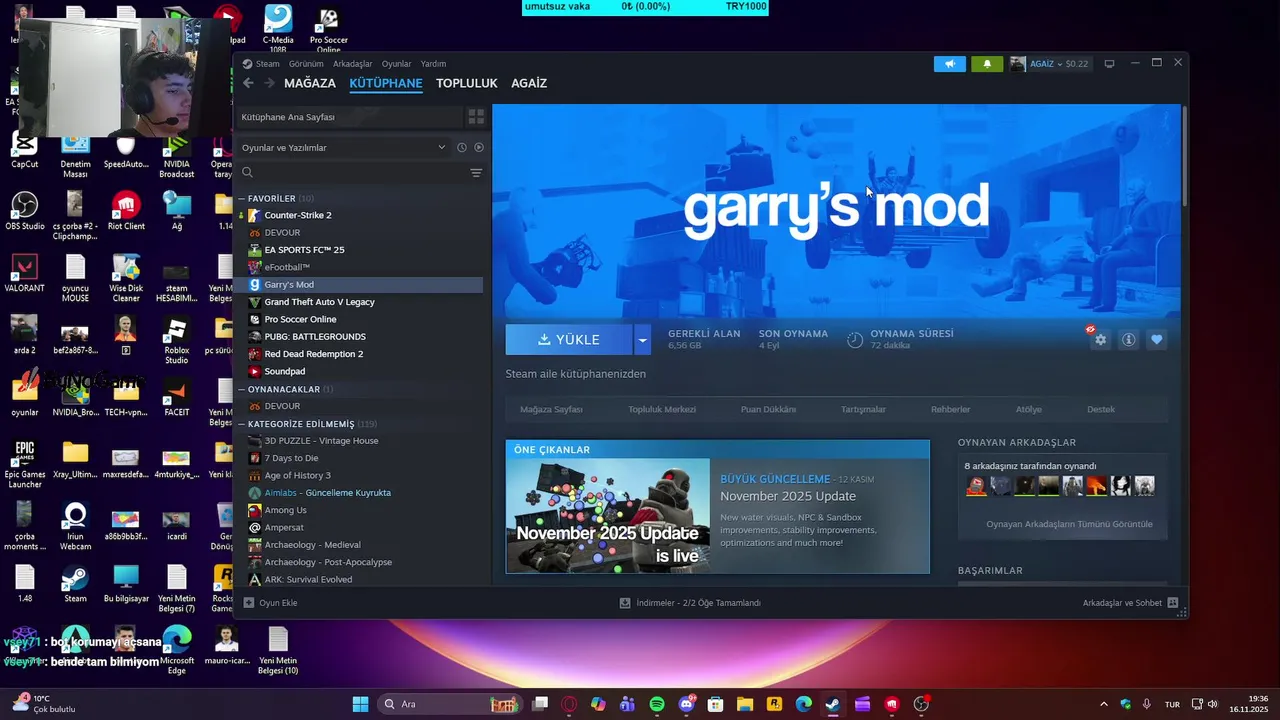Open Spotify from the taskbar

click(657, 704)
